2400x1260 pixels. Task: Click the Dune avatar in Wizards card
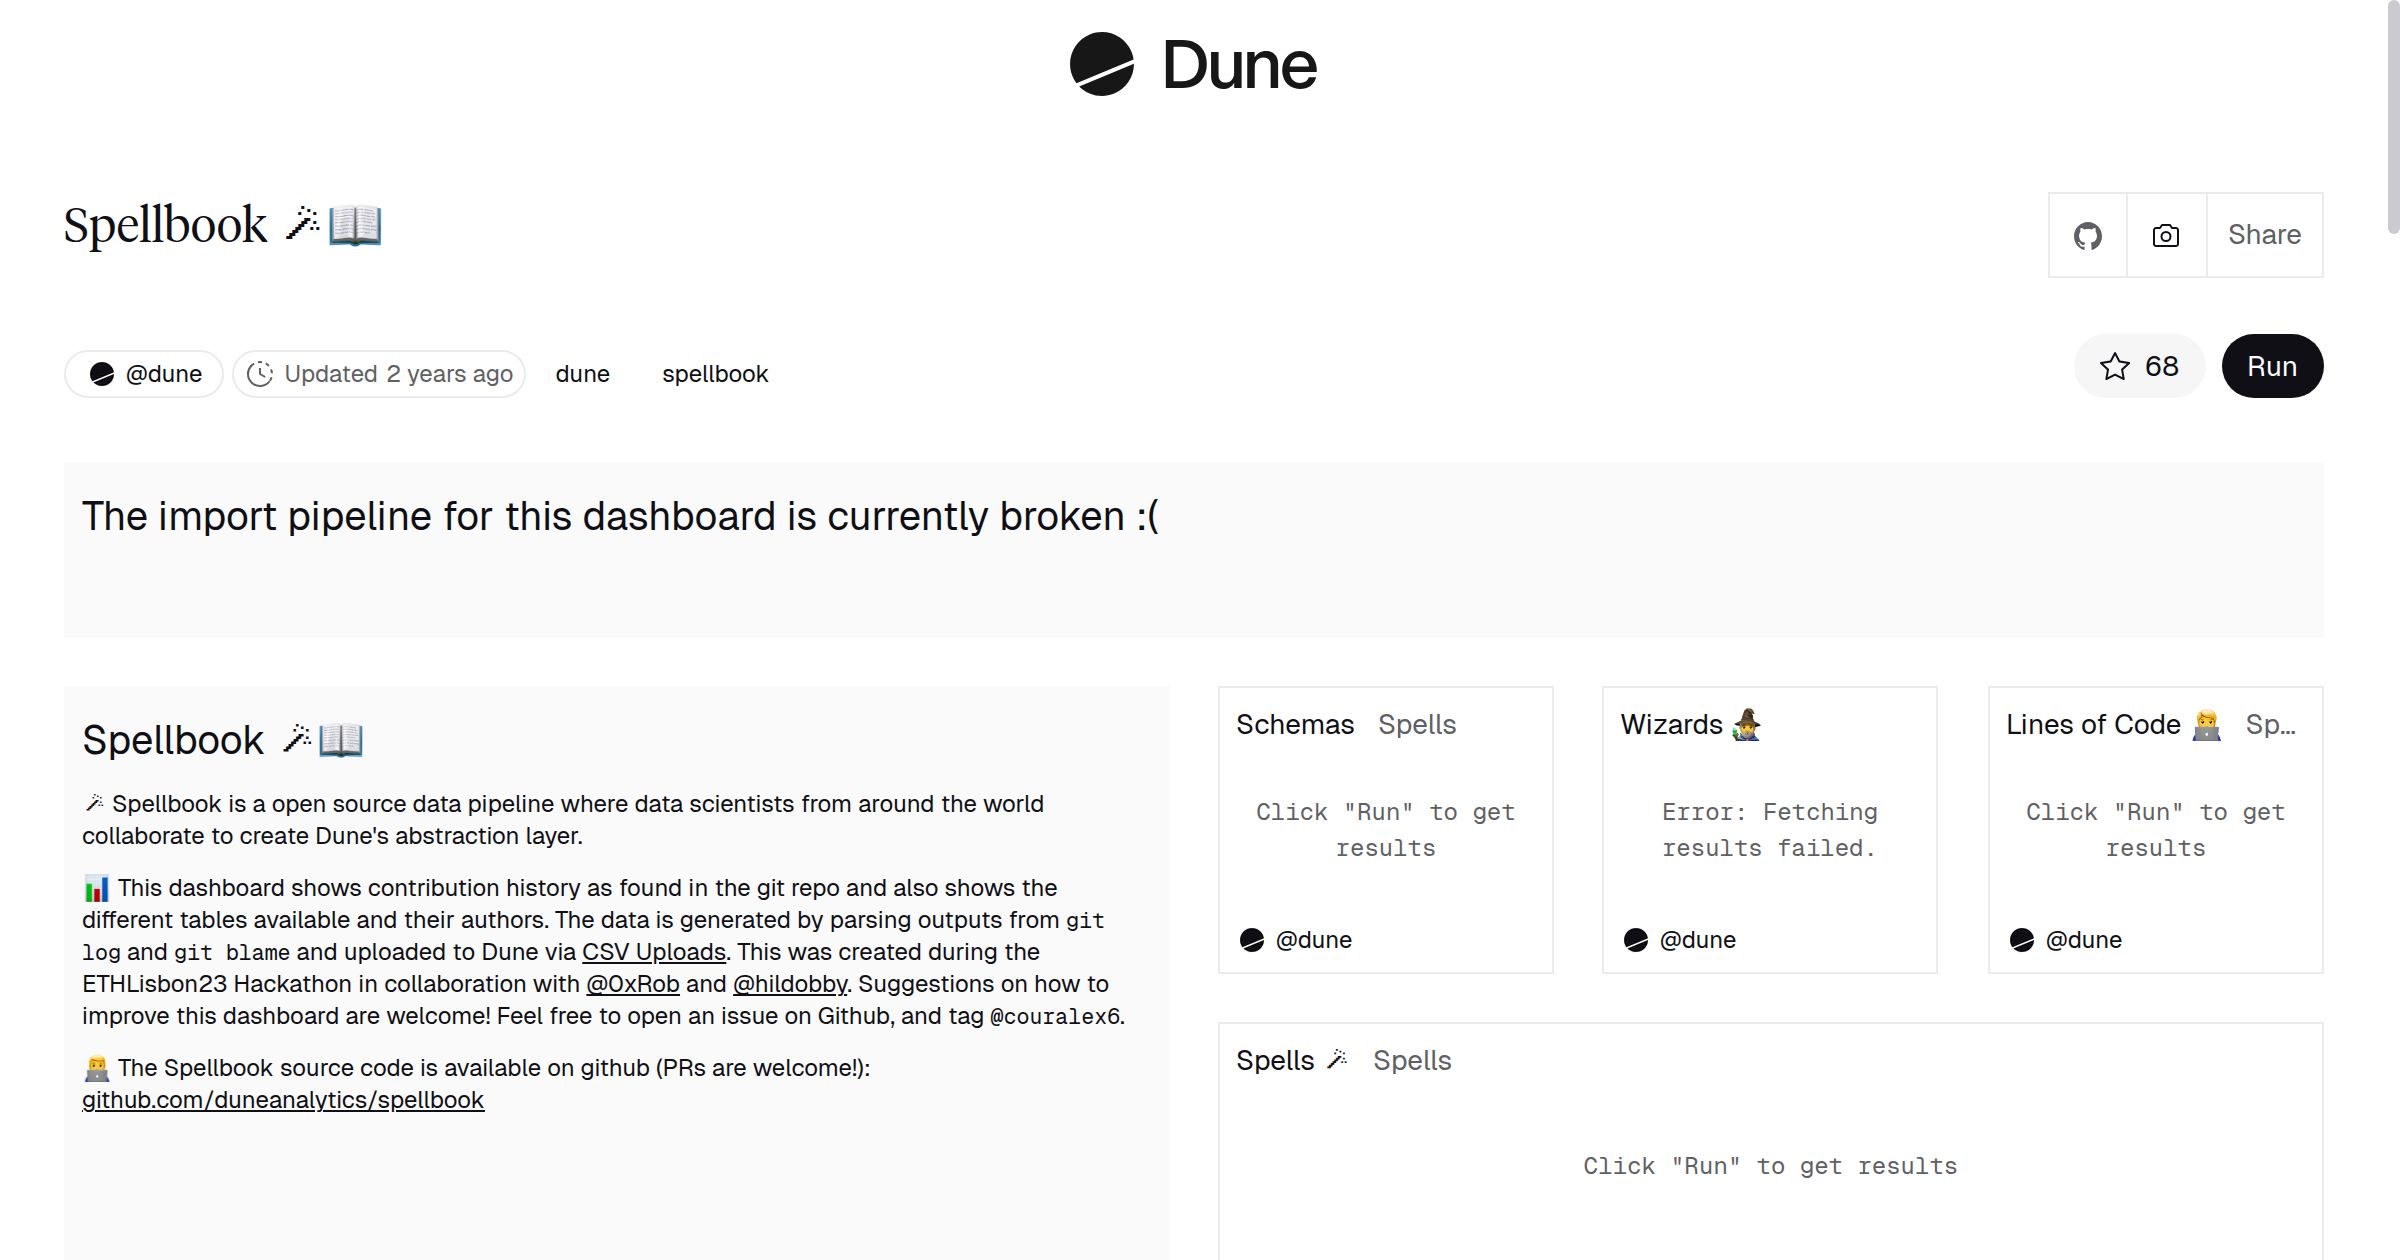pos(1635,940)
